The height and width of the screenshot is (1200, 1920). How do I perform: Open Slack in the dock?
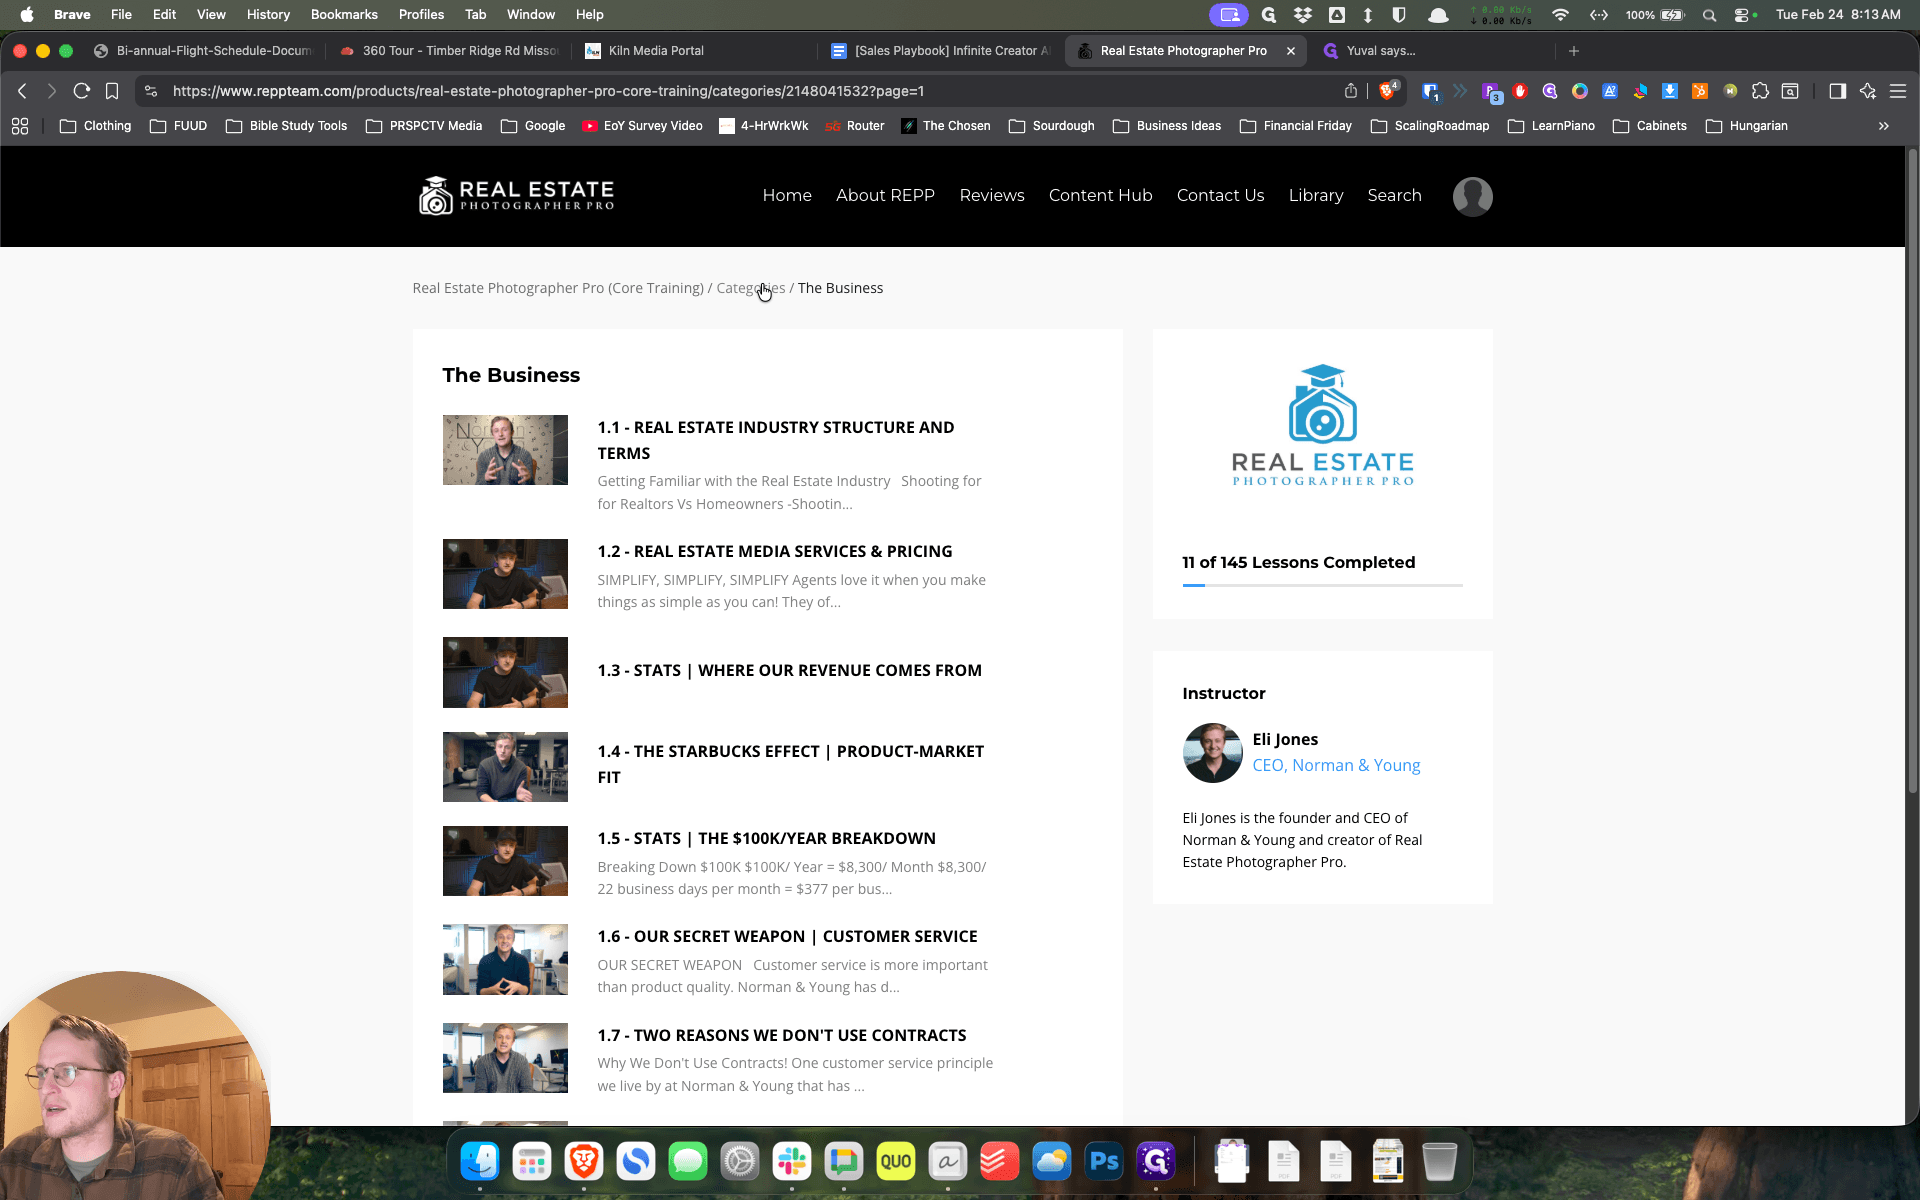[x=792, y=1161]
